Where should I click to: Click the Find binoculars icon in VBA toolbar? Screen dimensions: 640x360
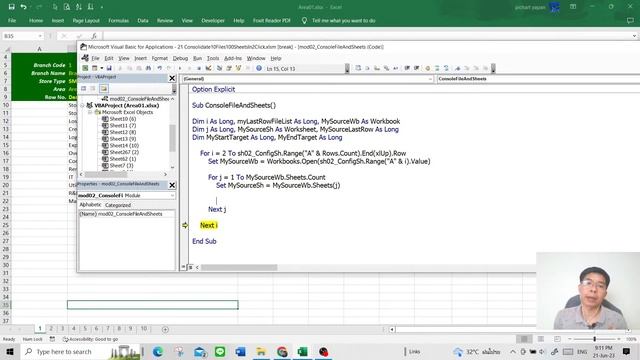[x=148, y=68]
